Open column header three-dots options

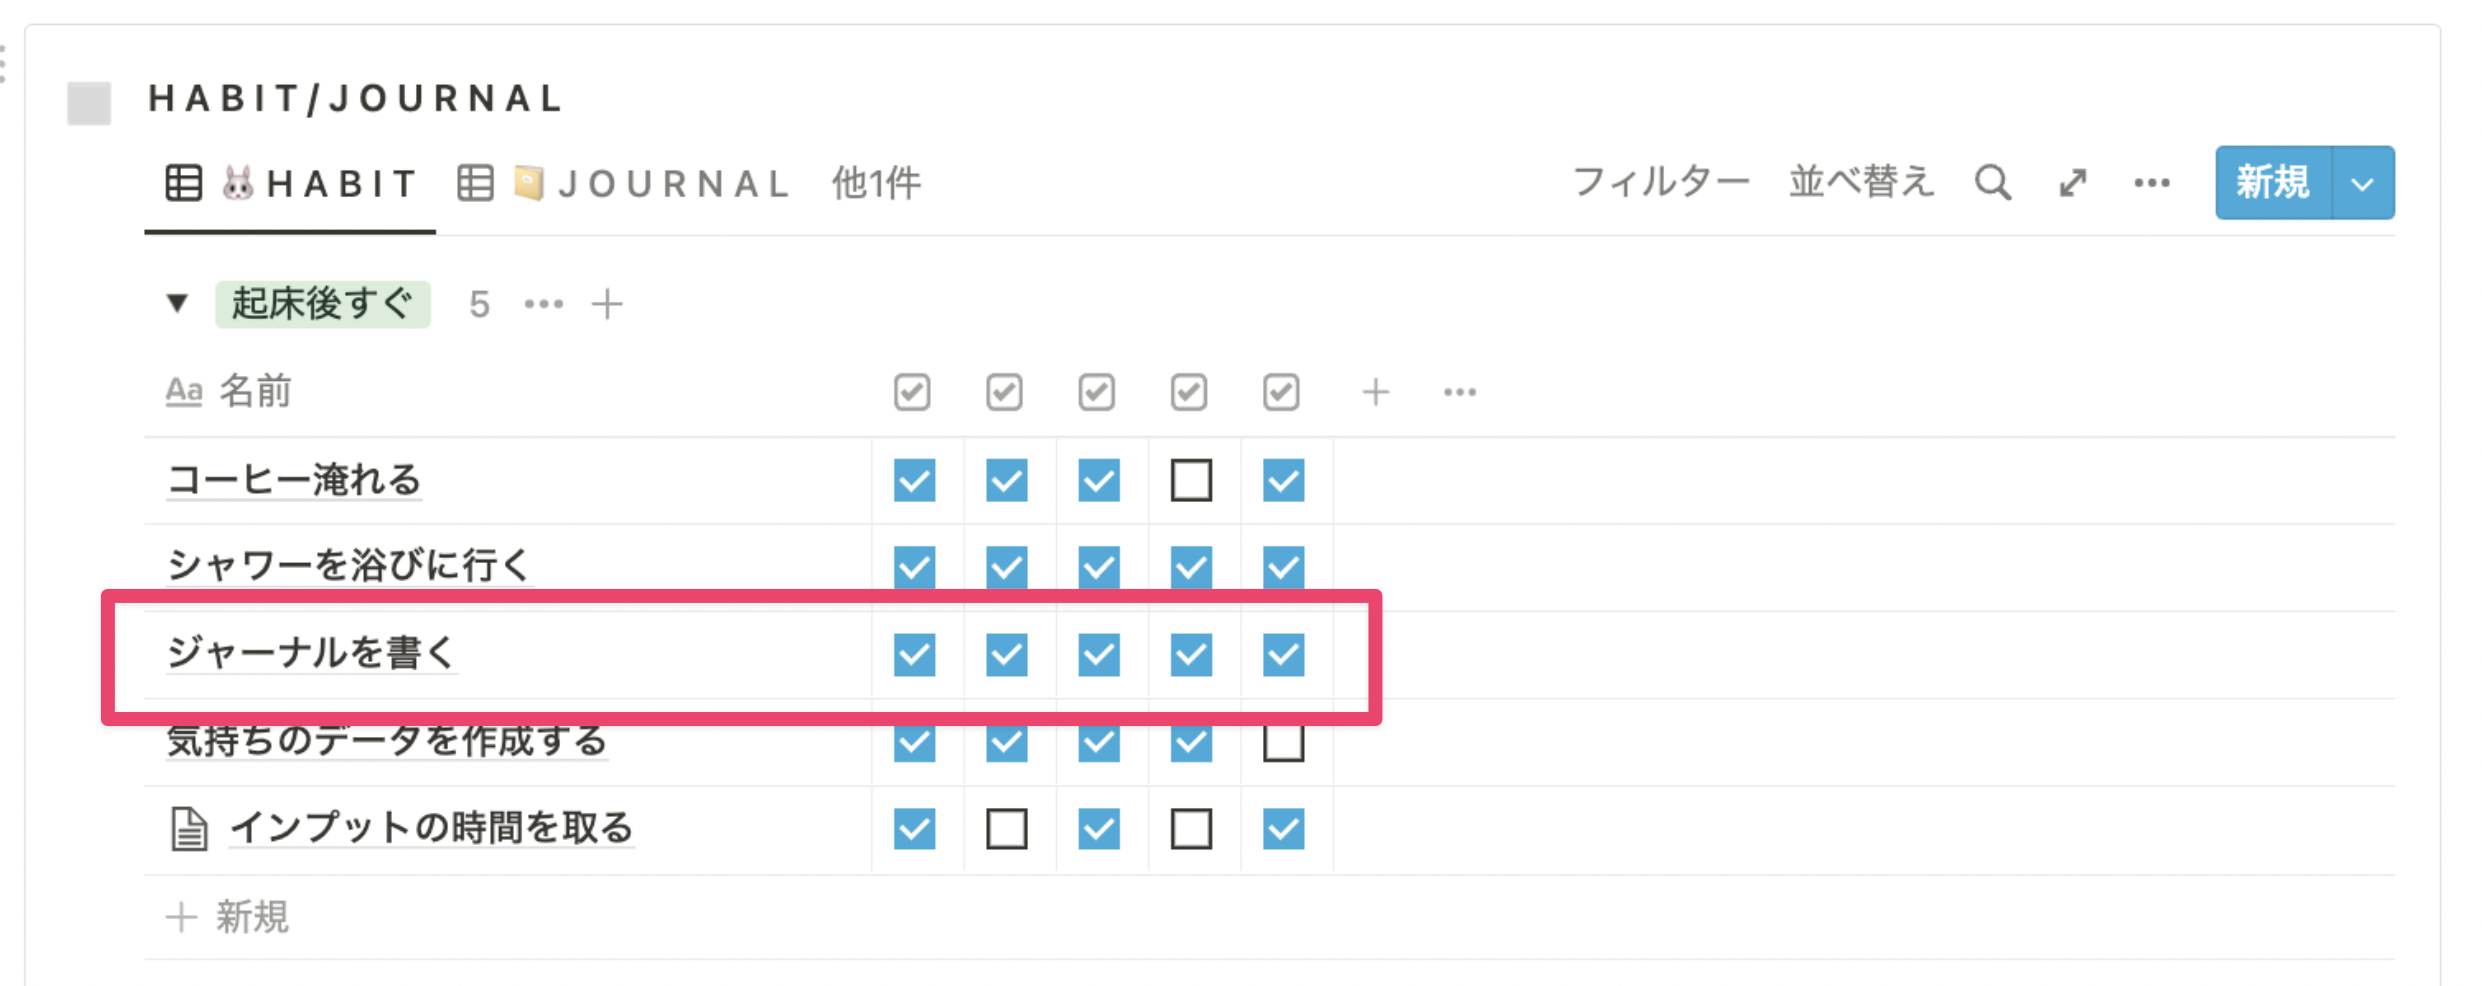pos(1460,392)
